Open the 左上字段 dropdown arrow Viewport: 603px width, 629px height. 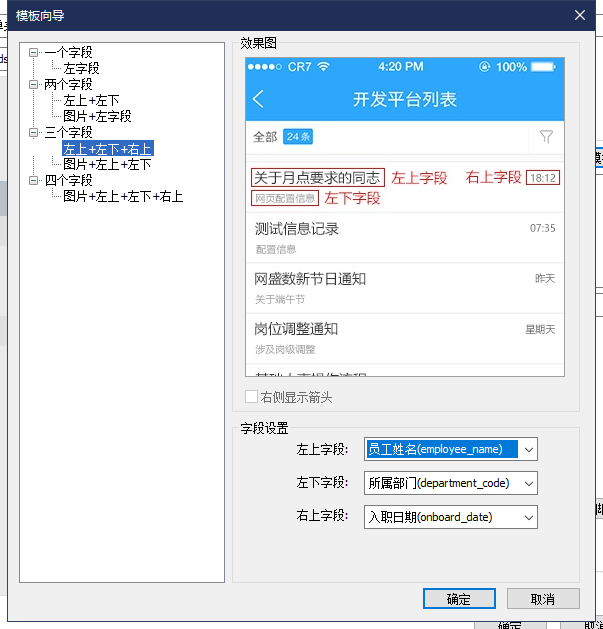point(528,449)
